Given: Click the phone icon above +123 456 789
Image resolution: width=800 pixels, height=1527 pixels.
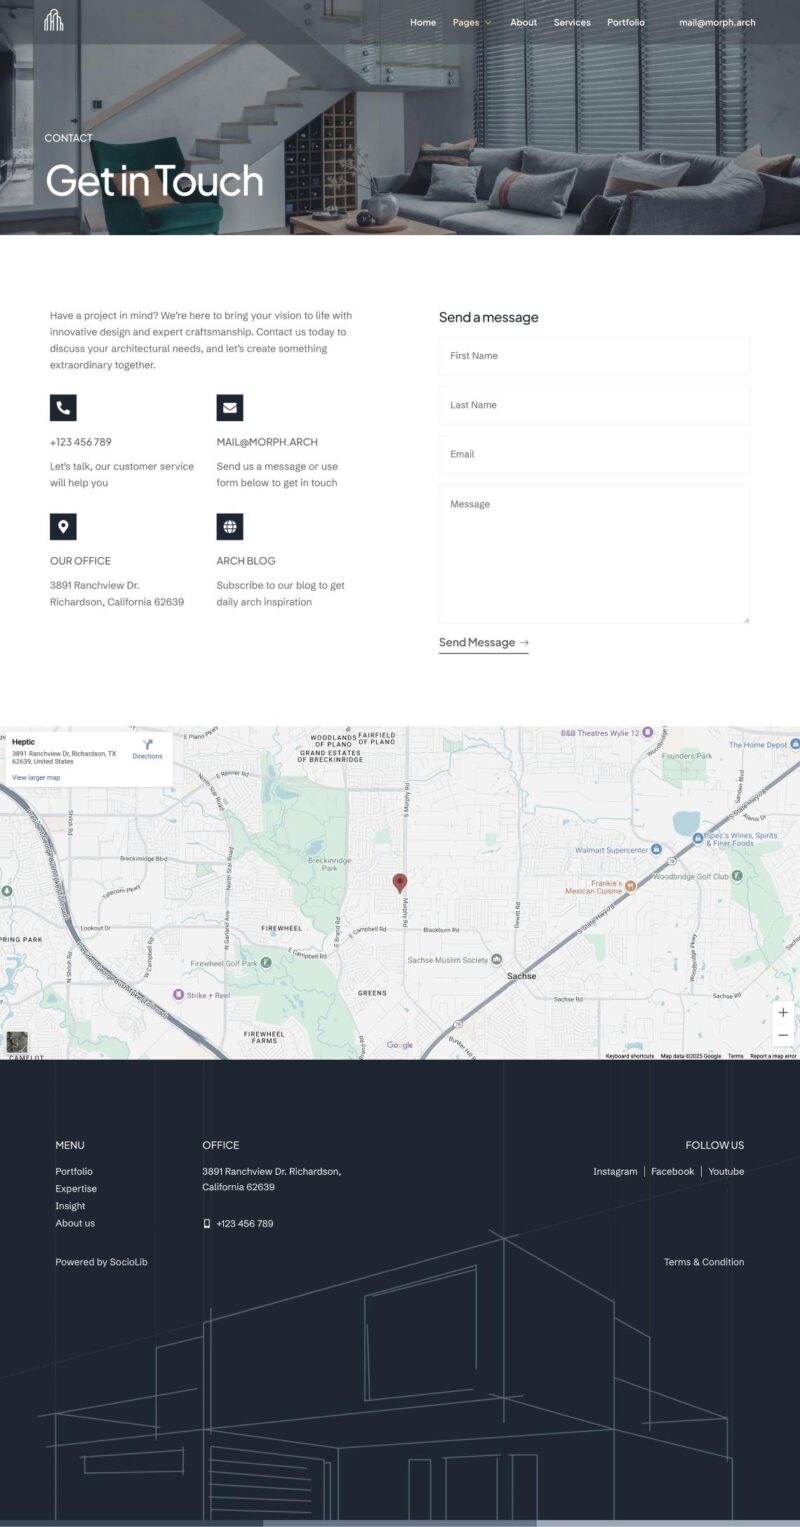Looking at the screenshot, I should pyautogui.click(x=63, y=407).
